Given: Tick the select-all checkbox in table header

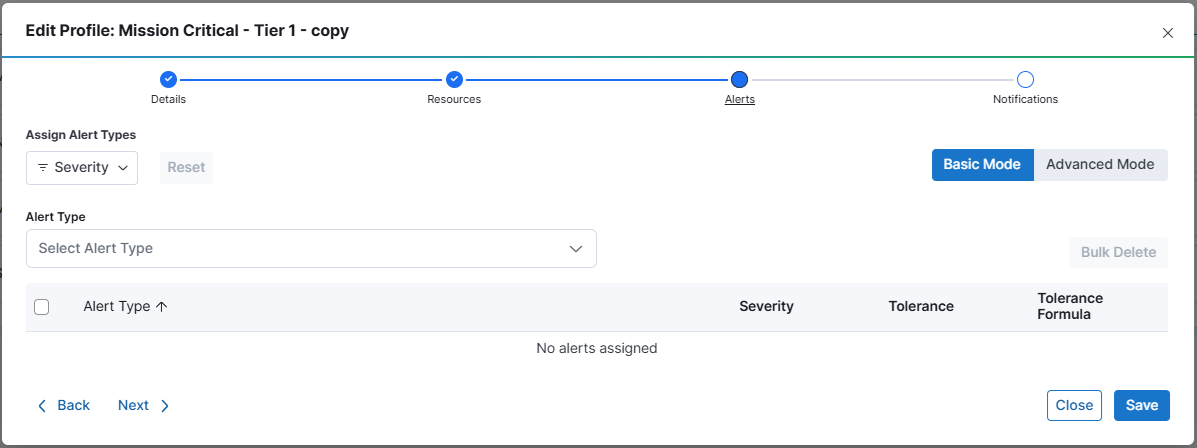Looking at the screenshot, I should click(x=42, y=307).
